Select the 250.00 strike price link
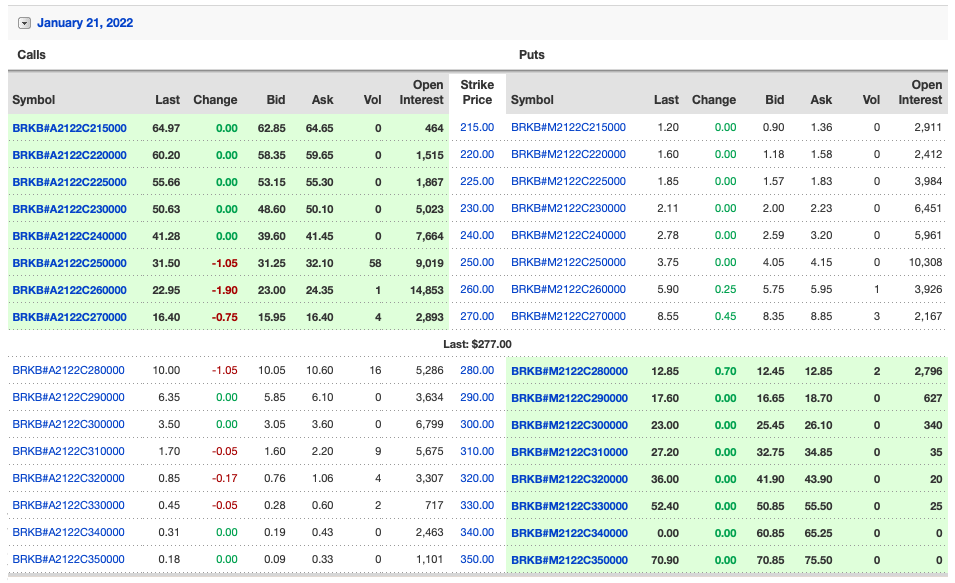The image size is (955, 583). click(x=477, y=263)
